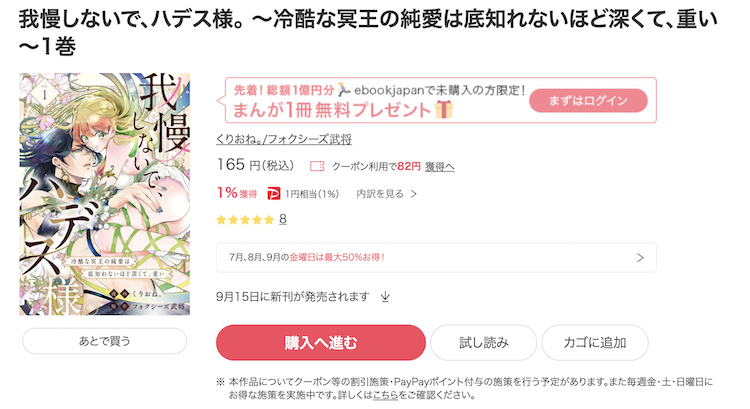Click the こちら details link
Image resolution: width=750 pixels, height=409 pixels.
[x=385, y=395]
